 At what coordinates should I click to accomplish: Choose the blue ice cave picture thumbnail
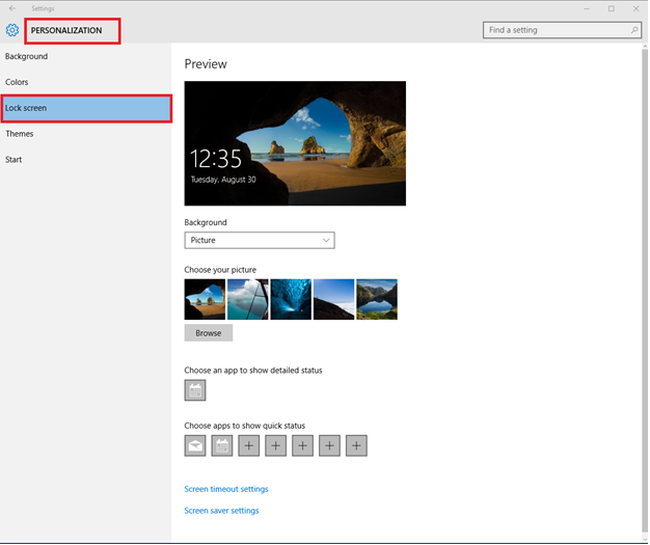(291, 299)
